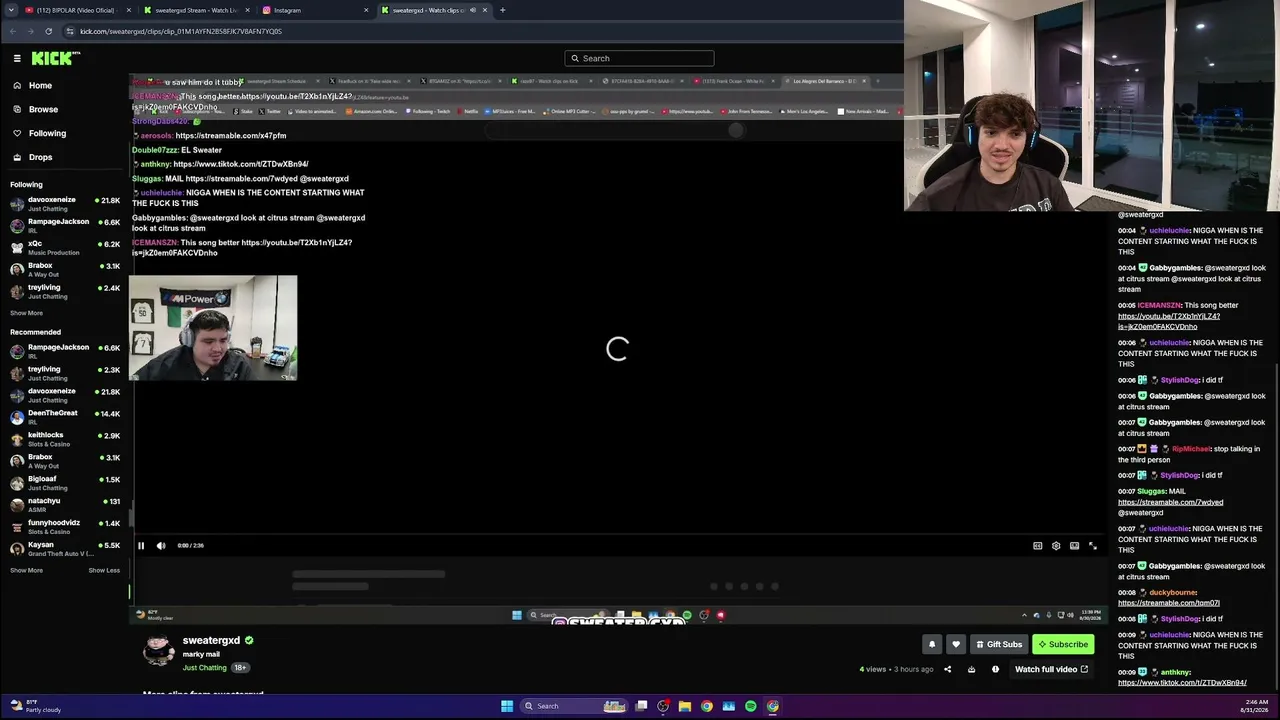Open Browse in the sidebar
This screenshot has height=720, width=1280.
(x=43, y=109)
